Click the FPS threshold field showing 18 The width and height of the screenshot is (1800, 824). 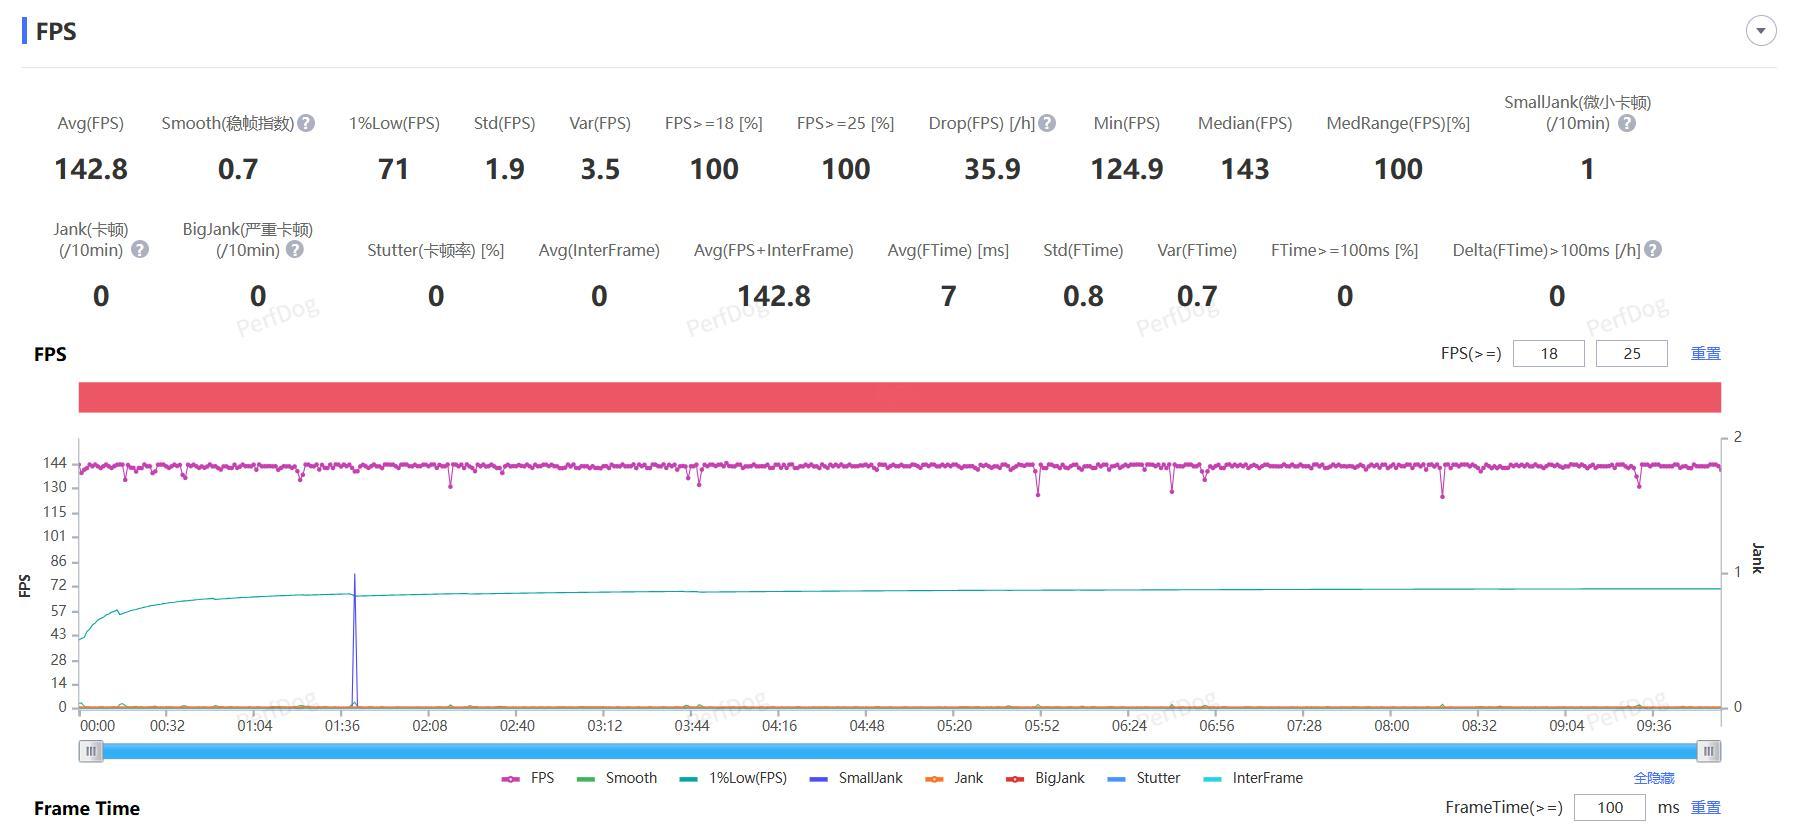(x=1548, y=353)
